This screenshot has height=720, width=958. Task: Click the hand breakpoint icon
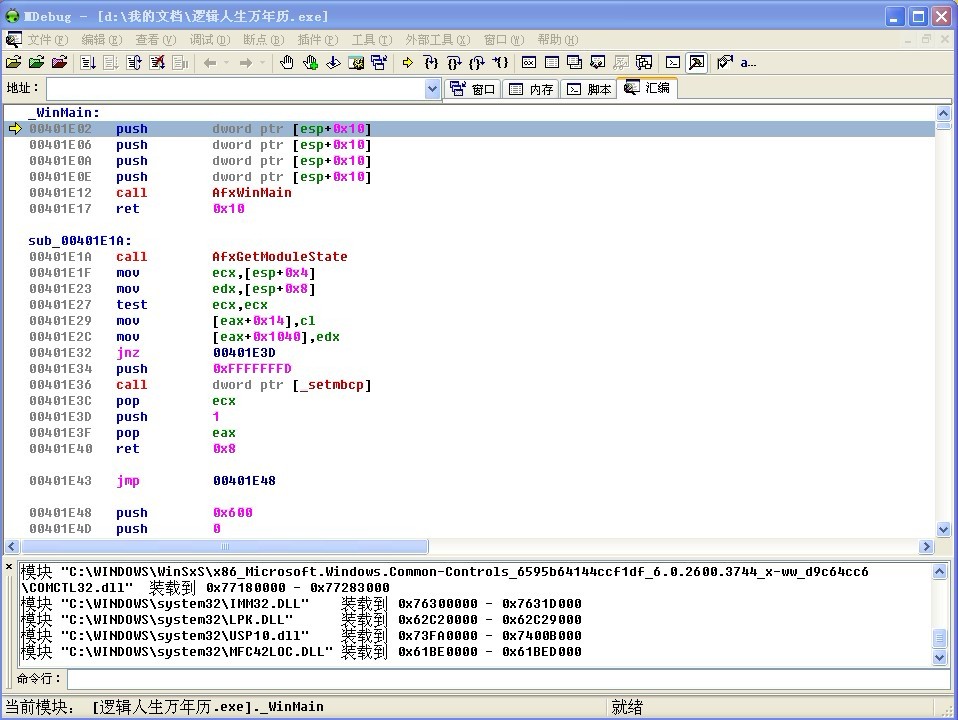coord(287,62)
